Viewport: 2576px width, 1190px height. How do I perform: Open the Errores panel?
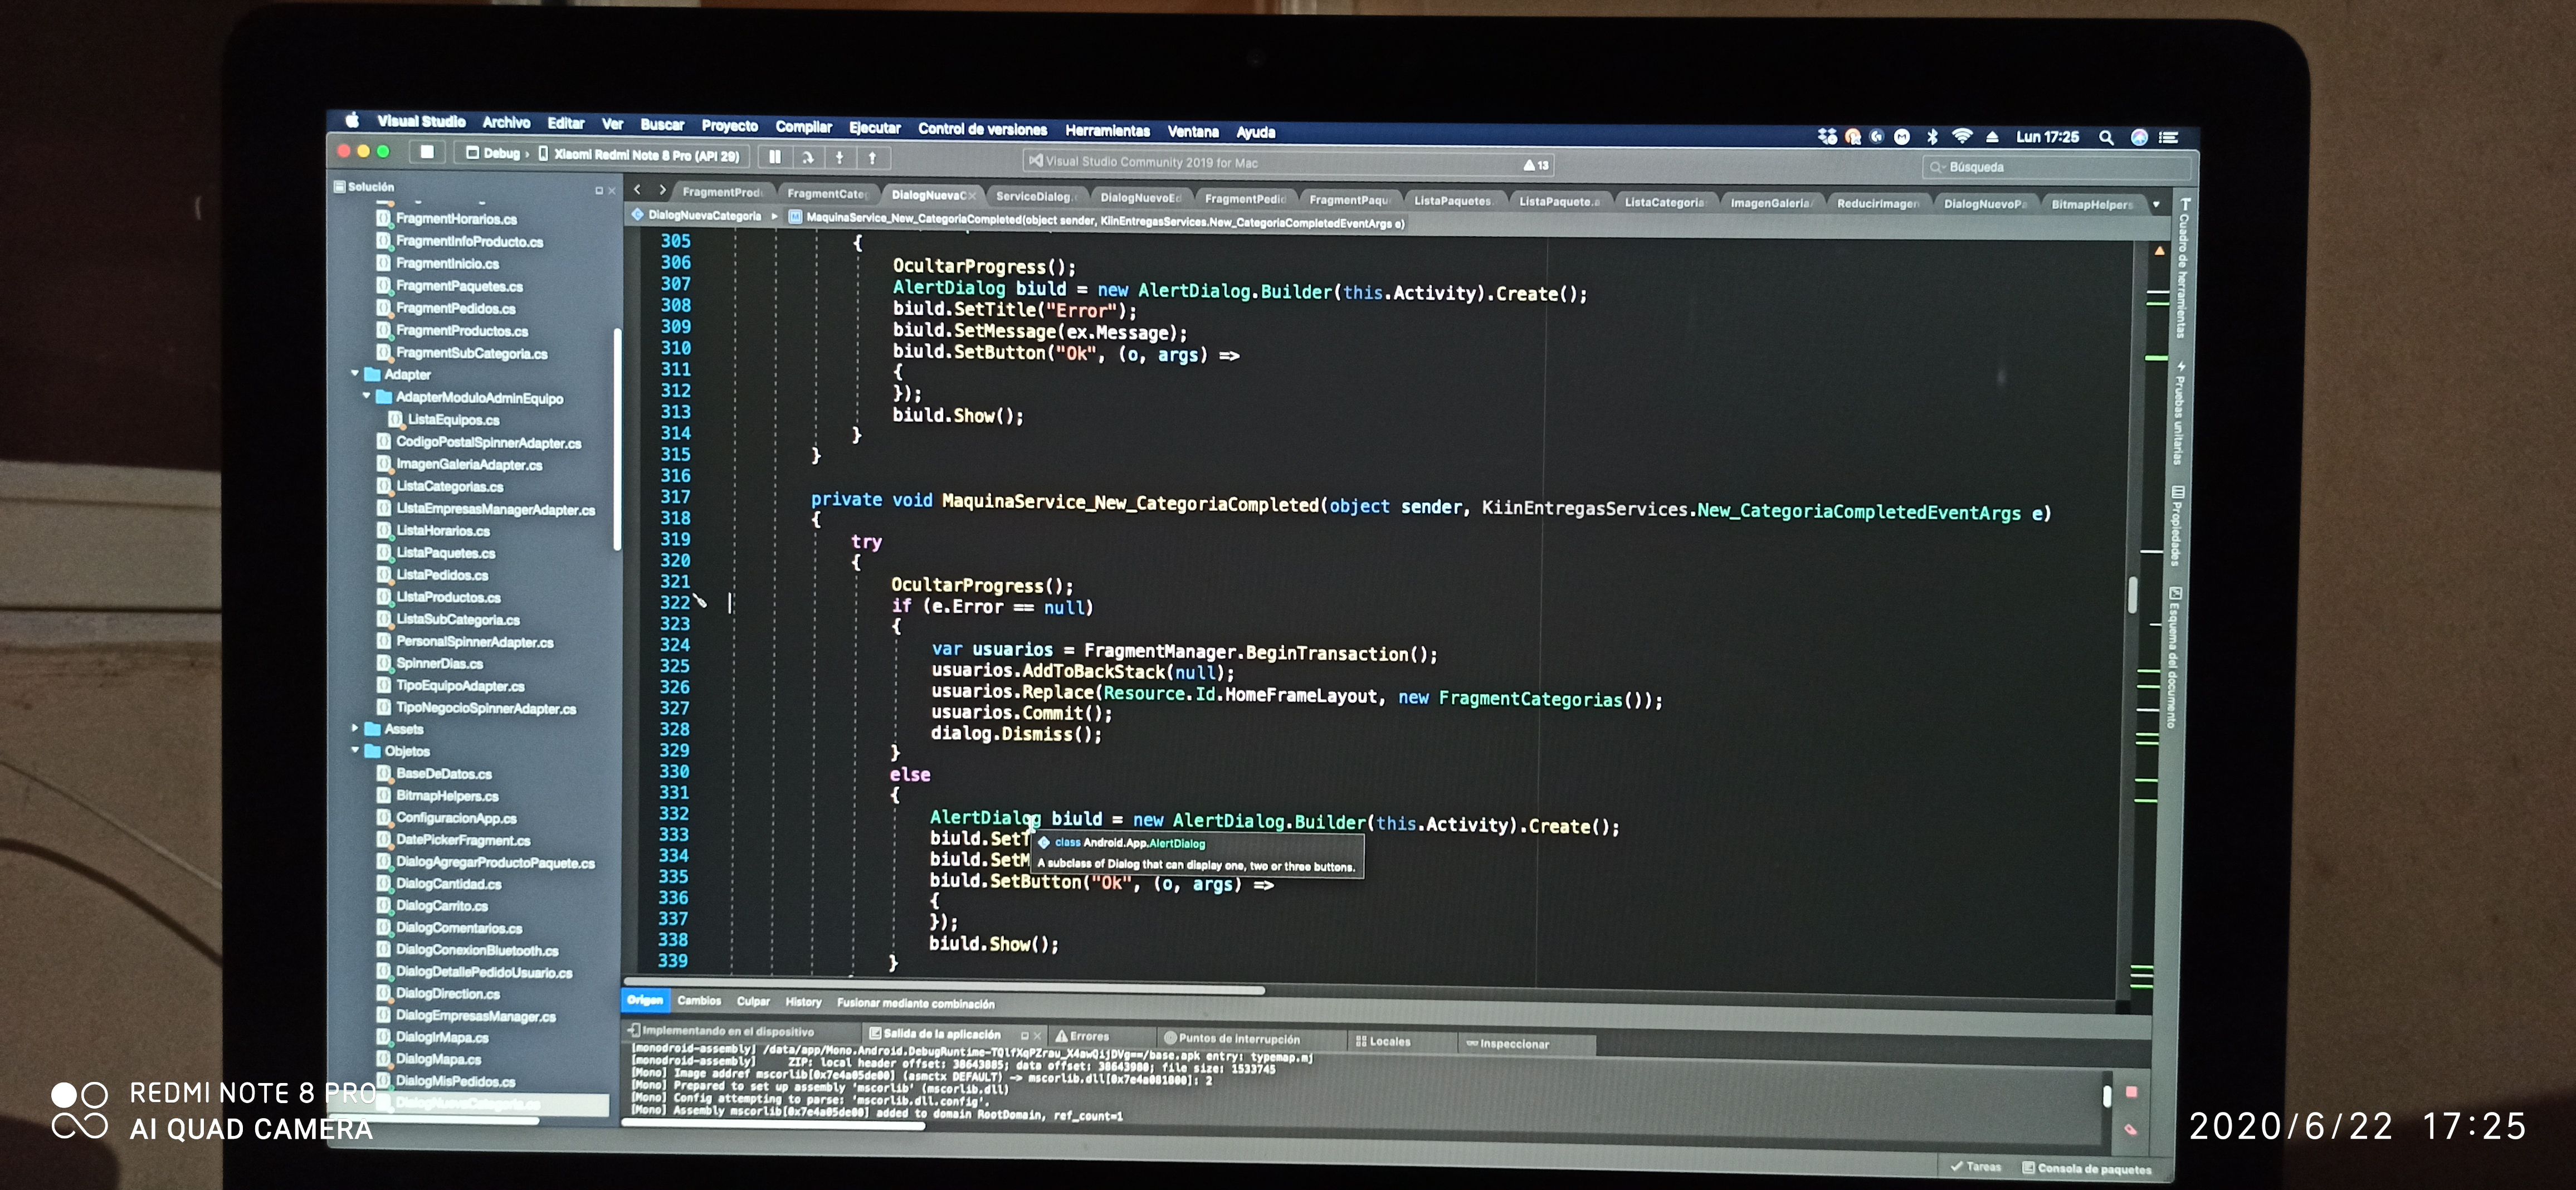click(x=1088, y=1037)
